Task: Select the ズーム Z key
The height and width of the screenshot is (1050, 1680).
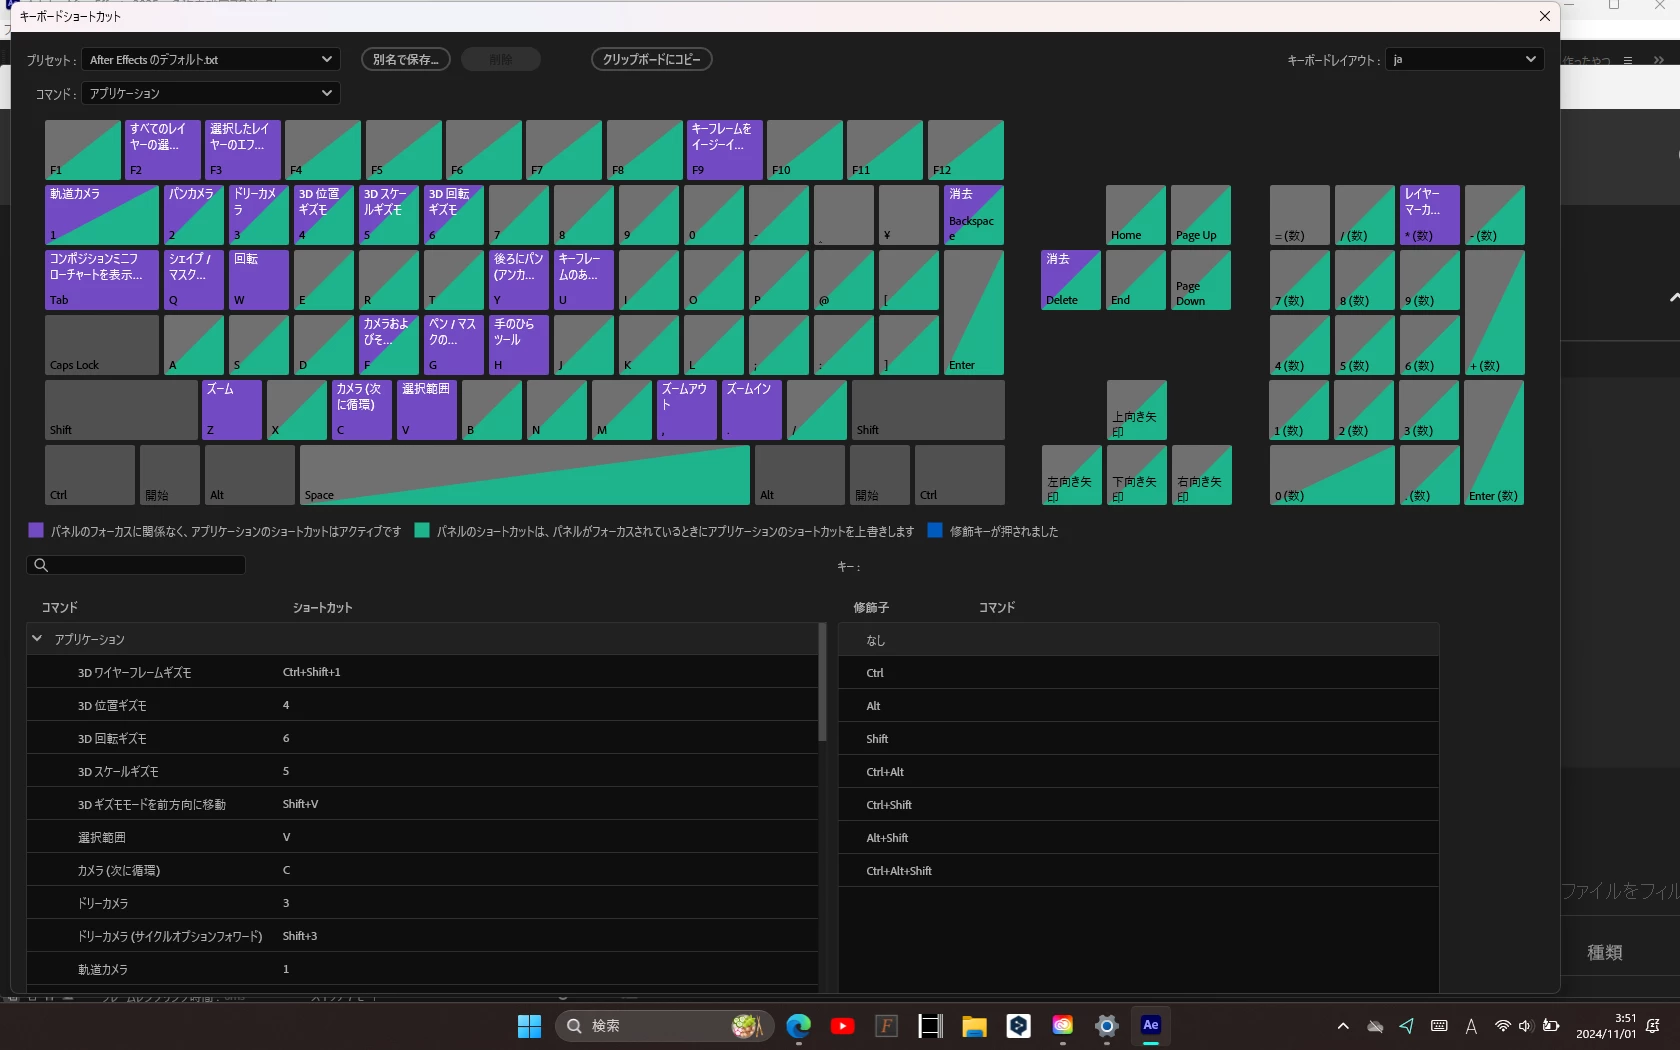Action: 232,410
